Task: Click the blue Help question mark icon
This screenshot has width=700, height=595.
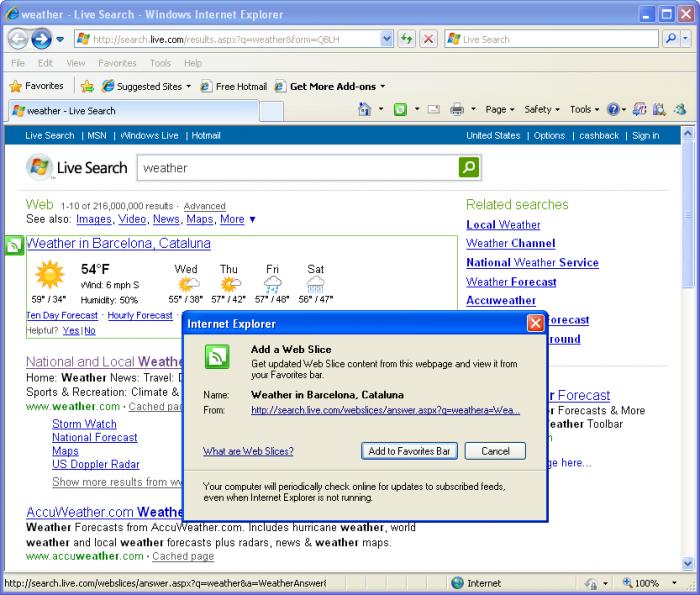Action: point(613,109)
